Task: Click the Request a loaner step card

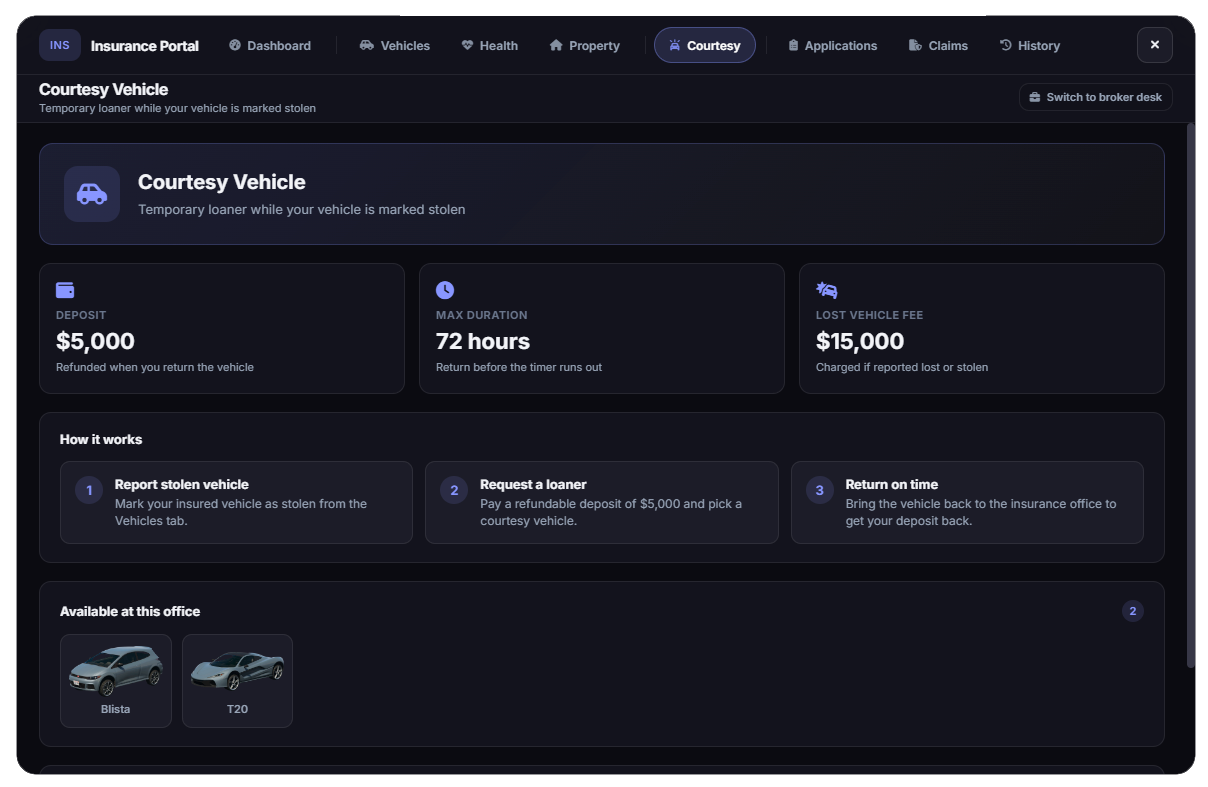Action: pyautogui.click(x=602, y=502)
